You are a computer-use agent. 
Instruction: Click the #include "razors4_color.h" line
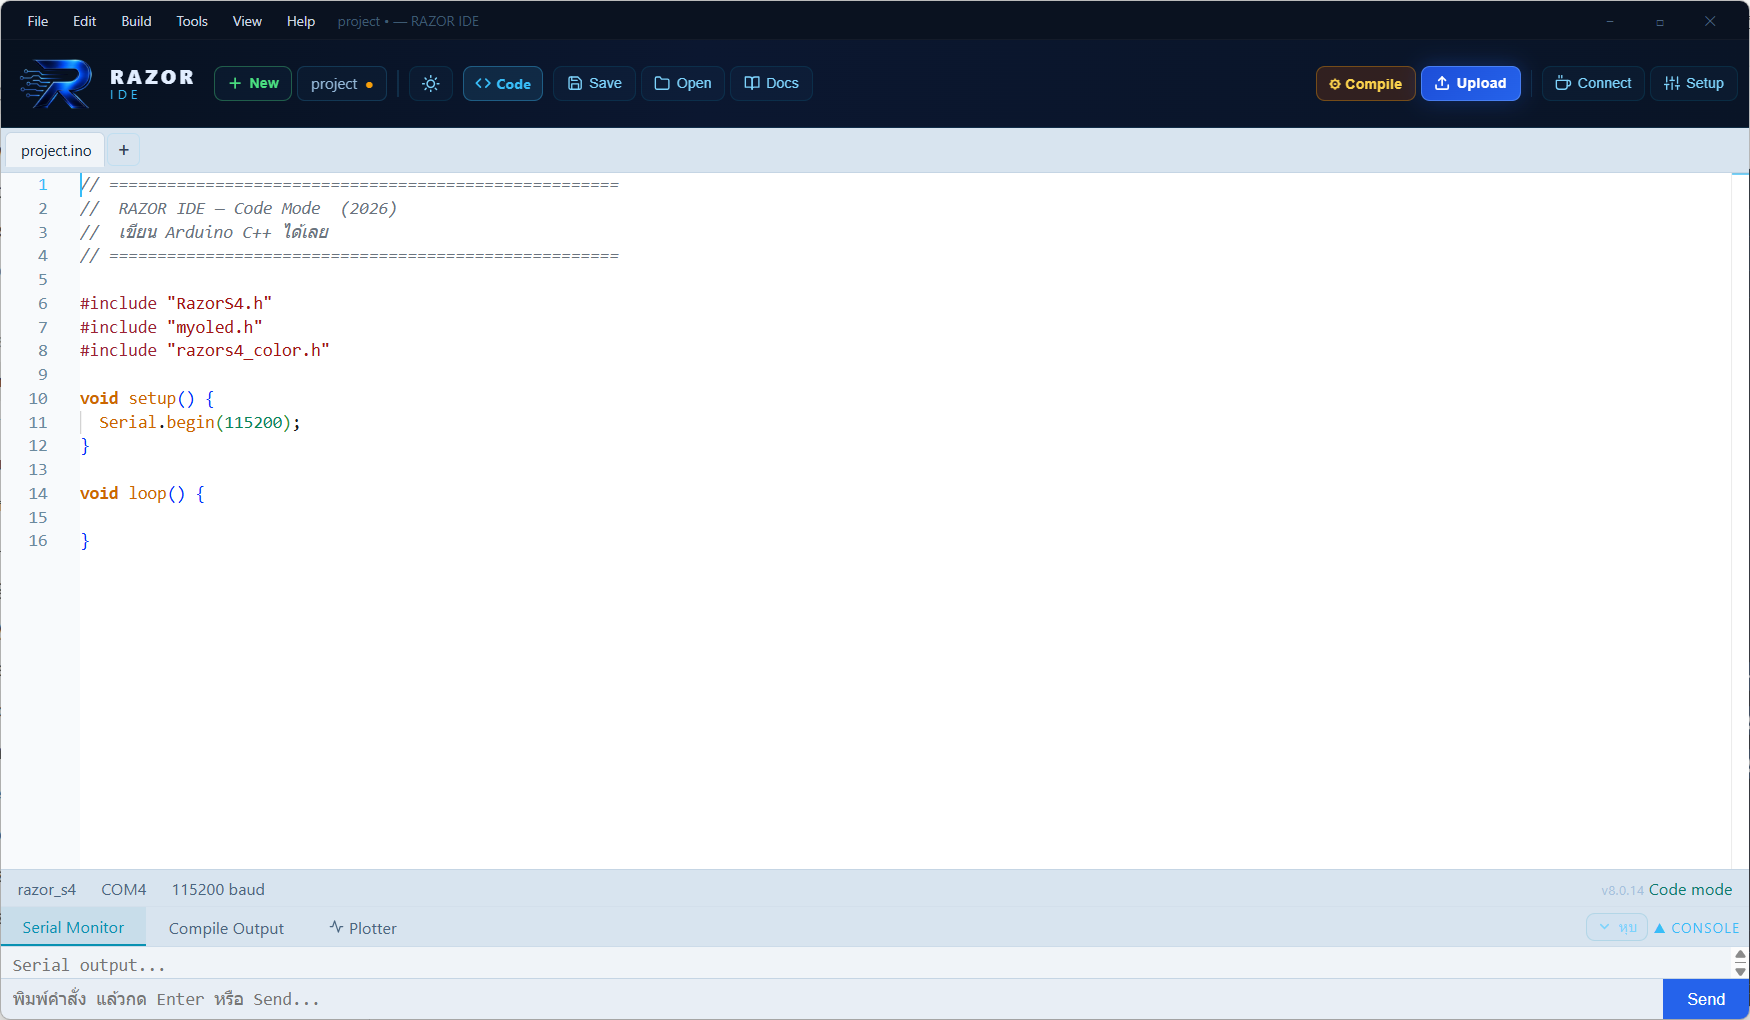pyautogui.click(x=205, y=350)
